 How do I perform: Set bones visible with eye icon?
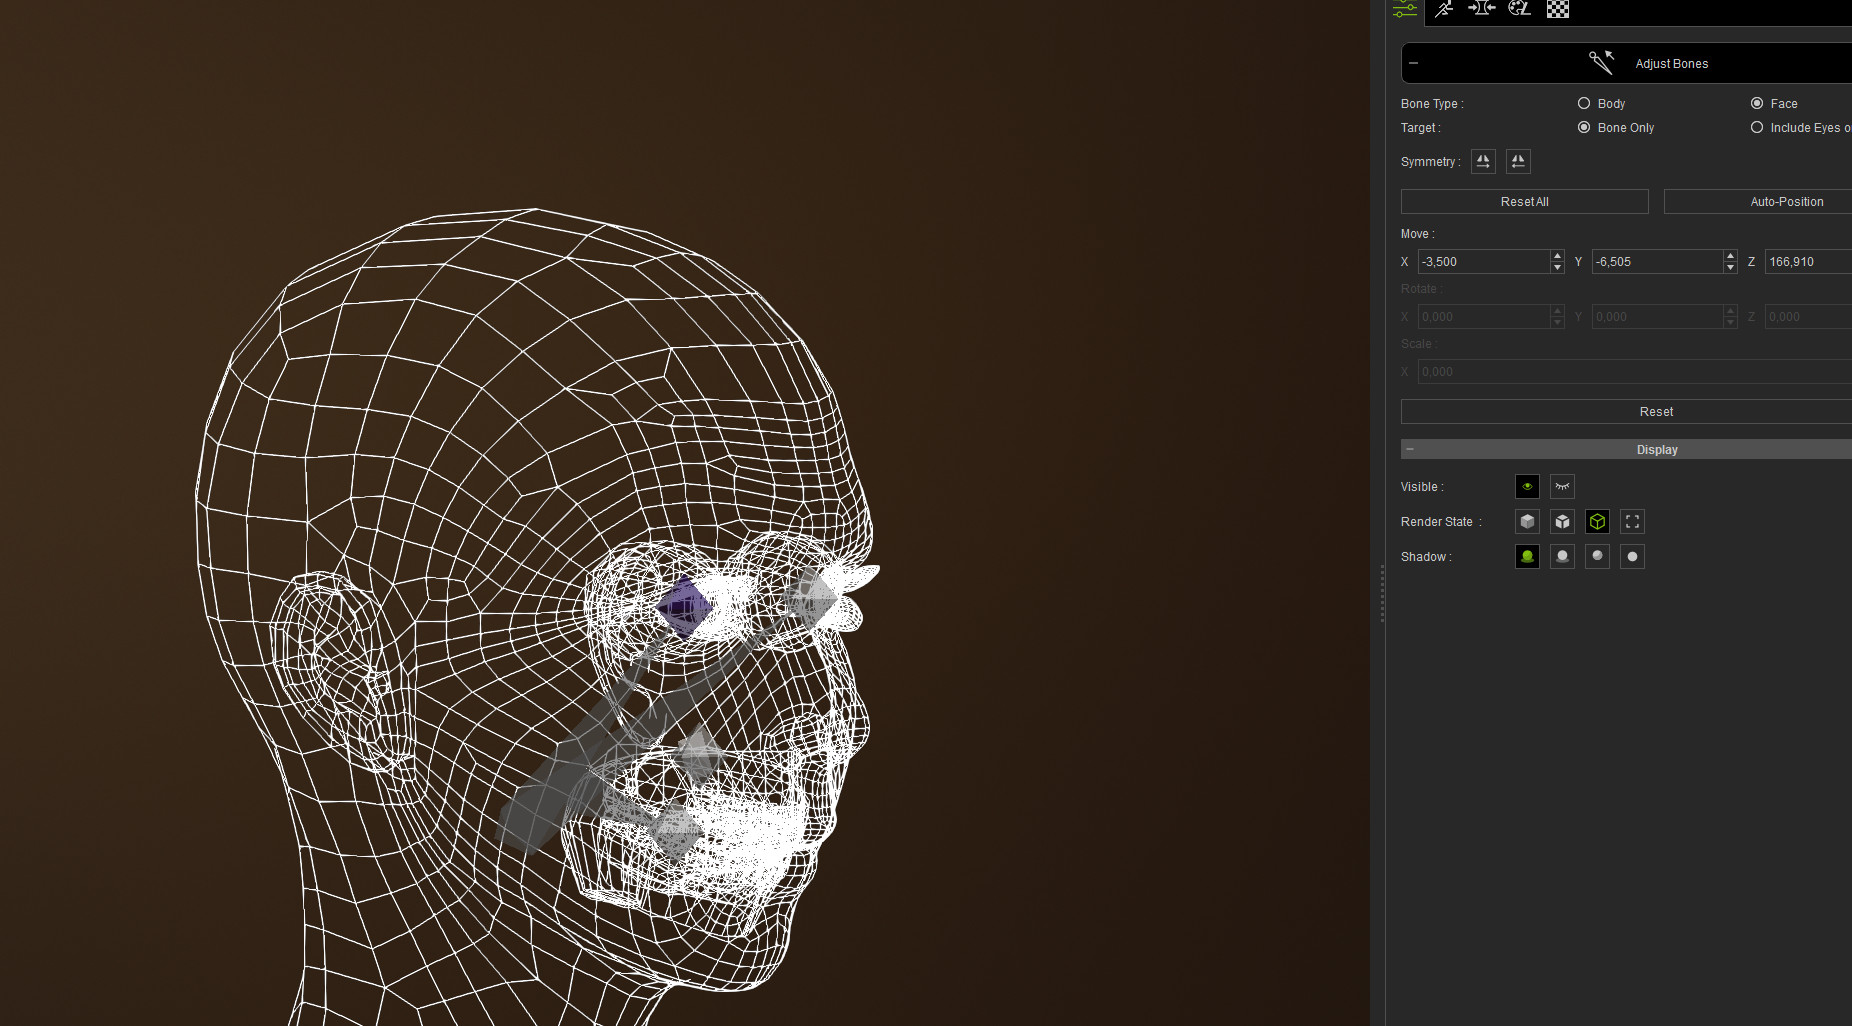1527,486
